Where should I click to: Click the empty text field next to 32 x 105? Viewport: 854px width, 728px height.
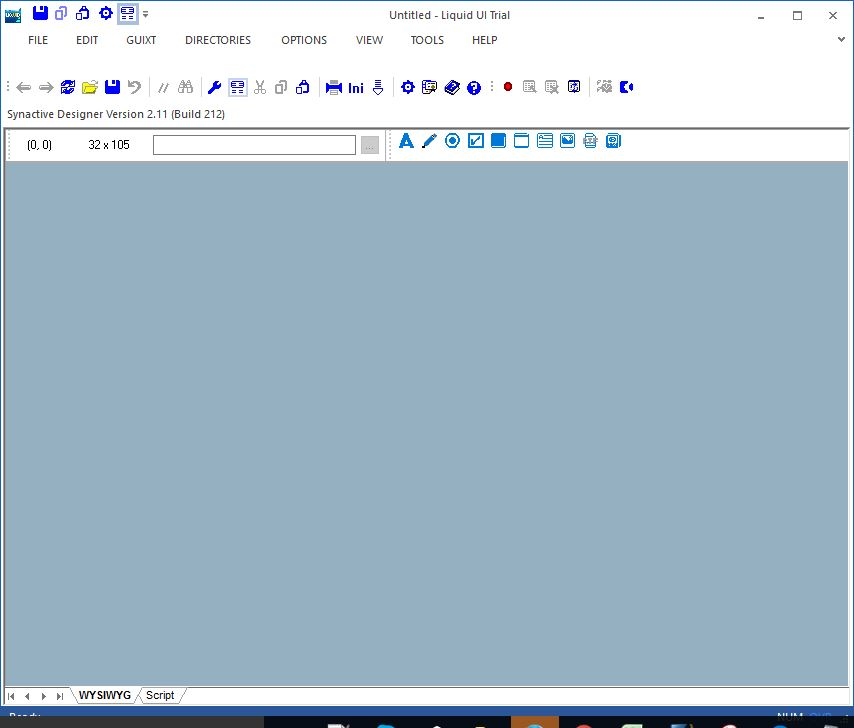pyautogui.click(x=254, y=145)
